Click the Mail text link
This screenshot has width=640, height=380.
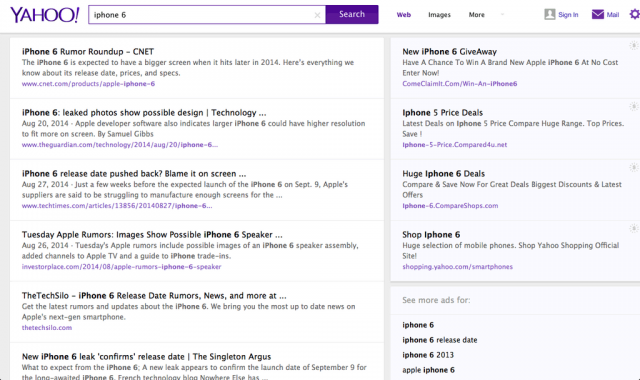[x=613, y=15]
